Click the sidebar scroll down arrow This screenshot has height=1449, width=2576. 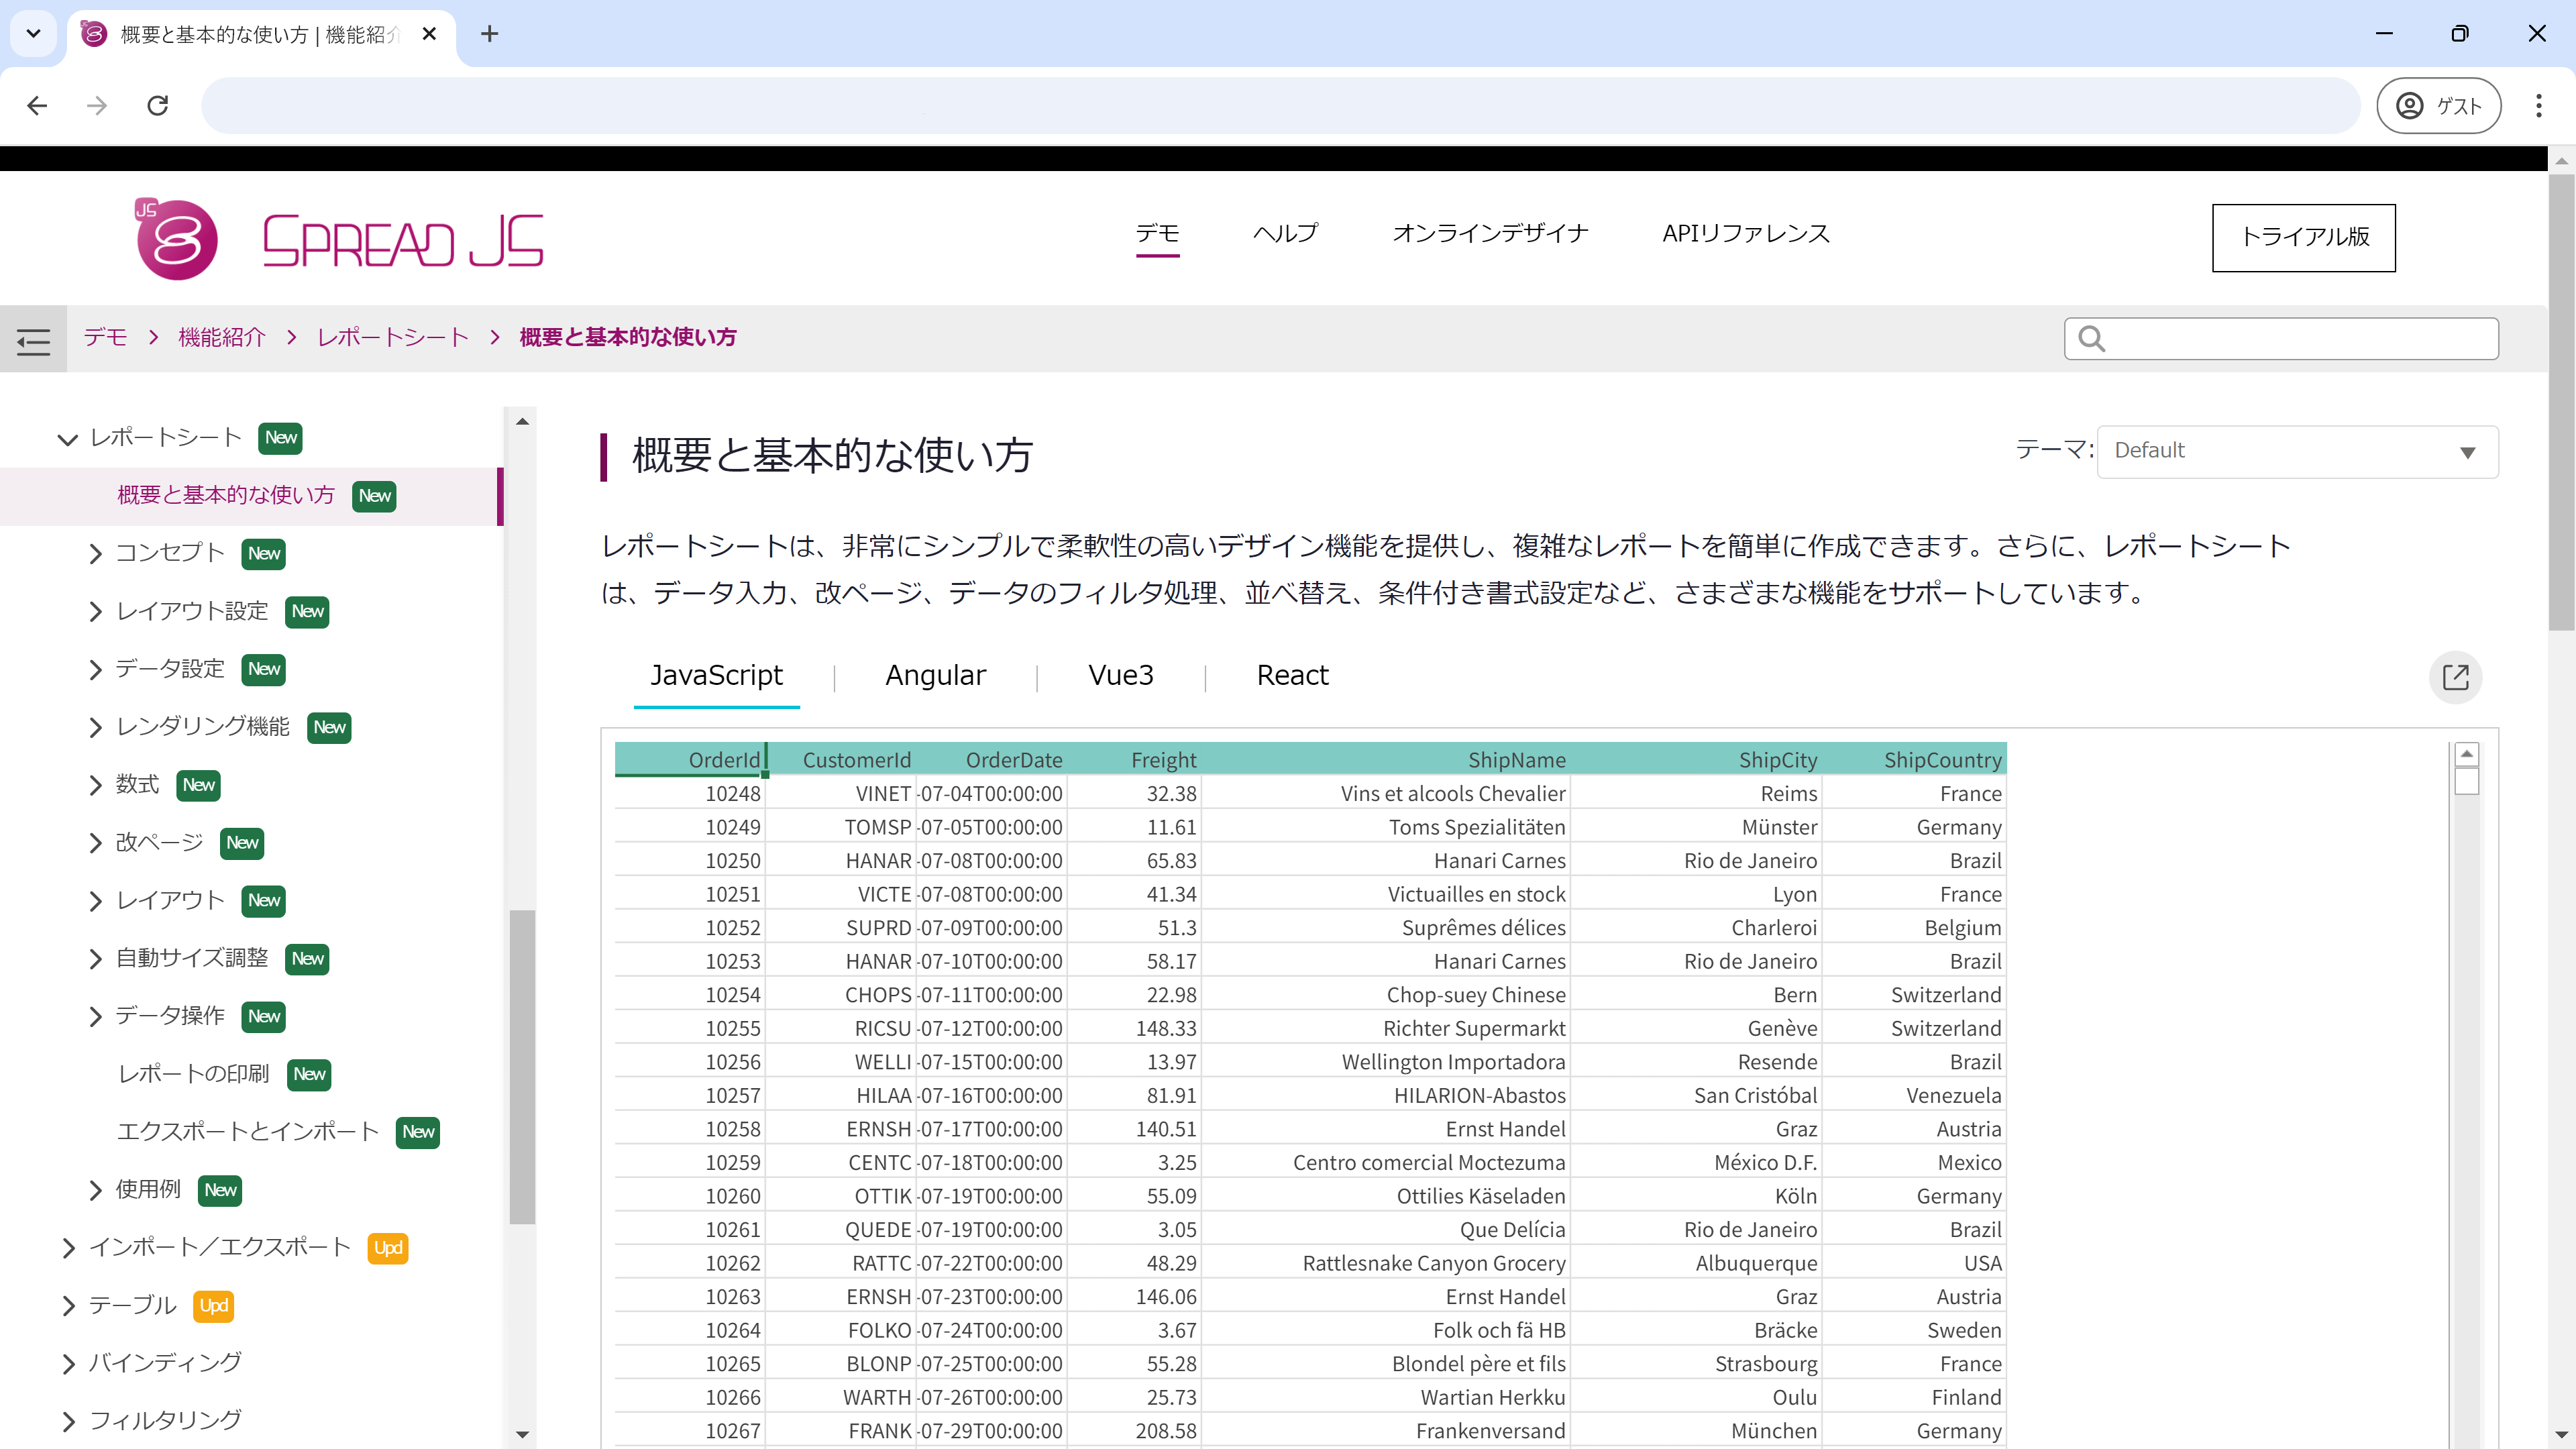pyautogui.click(x=522, y=1435)
